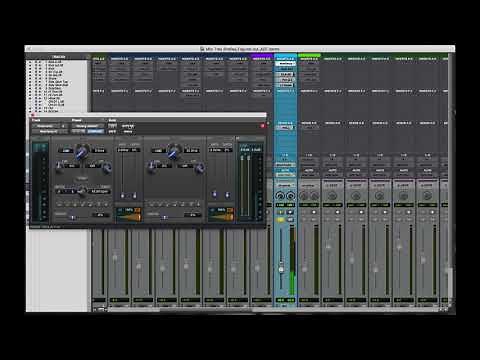Image resolution: width=480 pixels, height=360 pixels.
Task: Open the automation mode selector on highlighted track
Action: [x=285, y=175]
